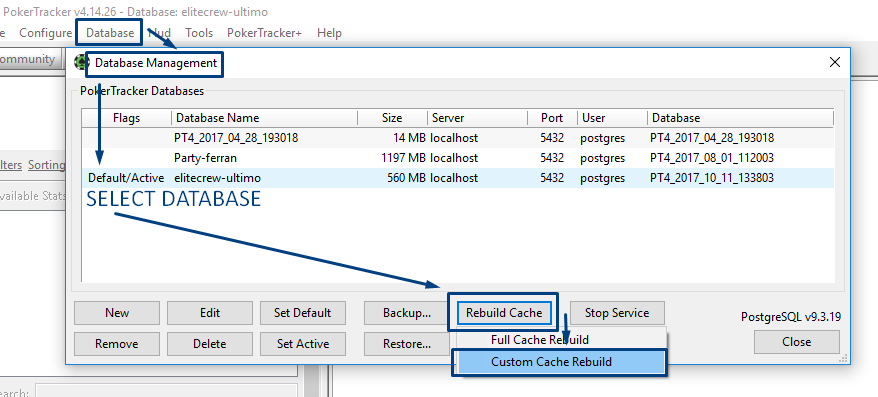Click the Delete button
The width and height of the screenshot is (878, 397).
210,344
